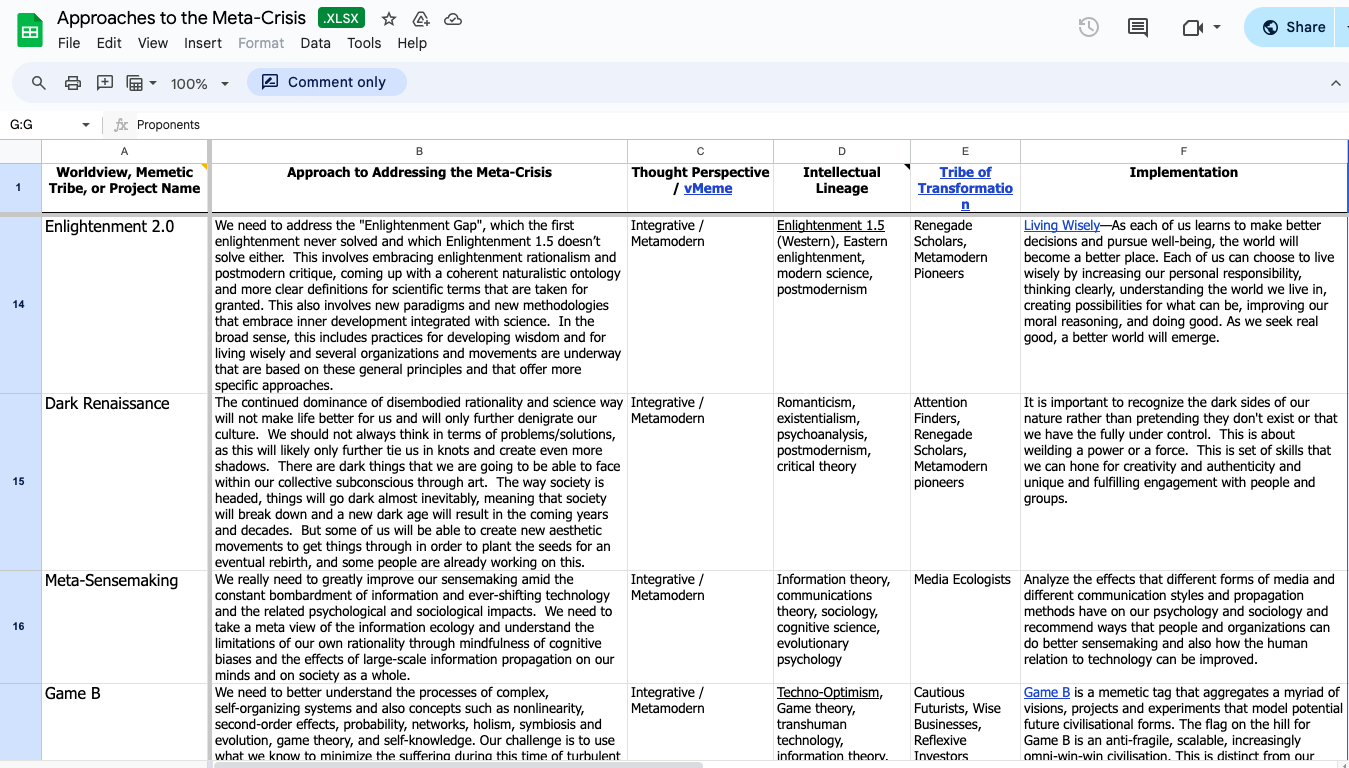
Task: Open the 100% zoom dropdown
Action: click(x=197, y=82)
